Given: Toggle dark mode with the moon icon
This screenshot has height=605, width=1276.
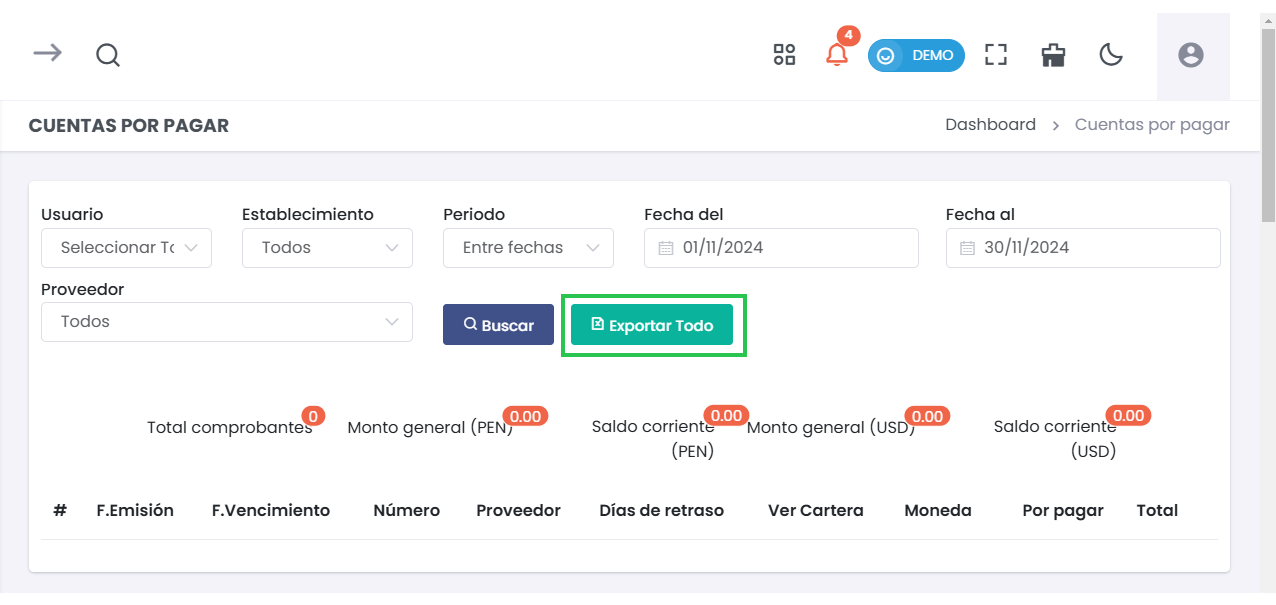Looking at the screenshot, I should 1111,55.
